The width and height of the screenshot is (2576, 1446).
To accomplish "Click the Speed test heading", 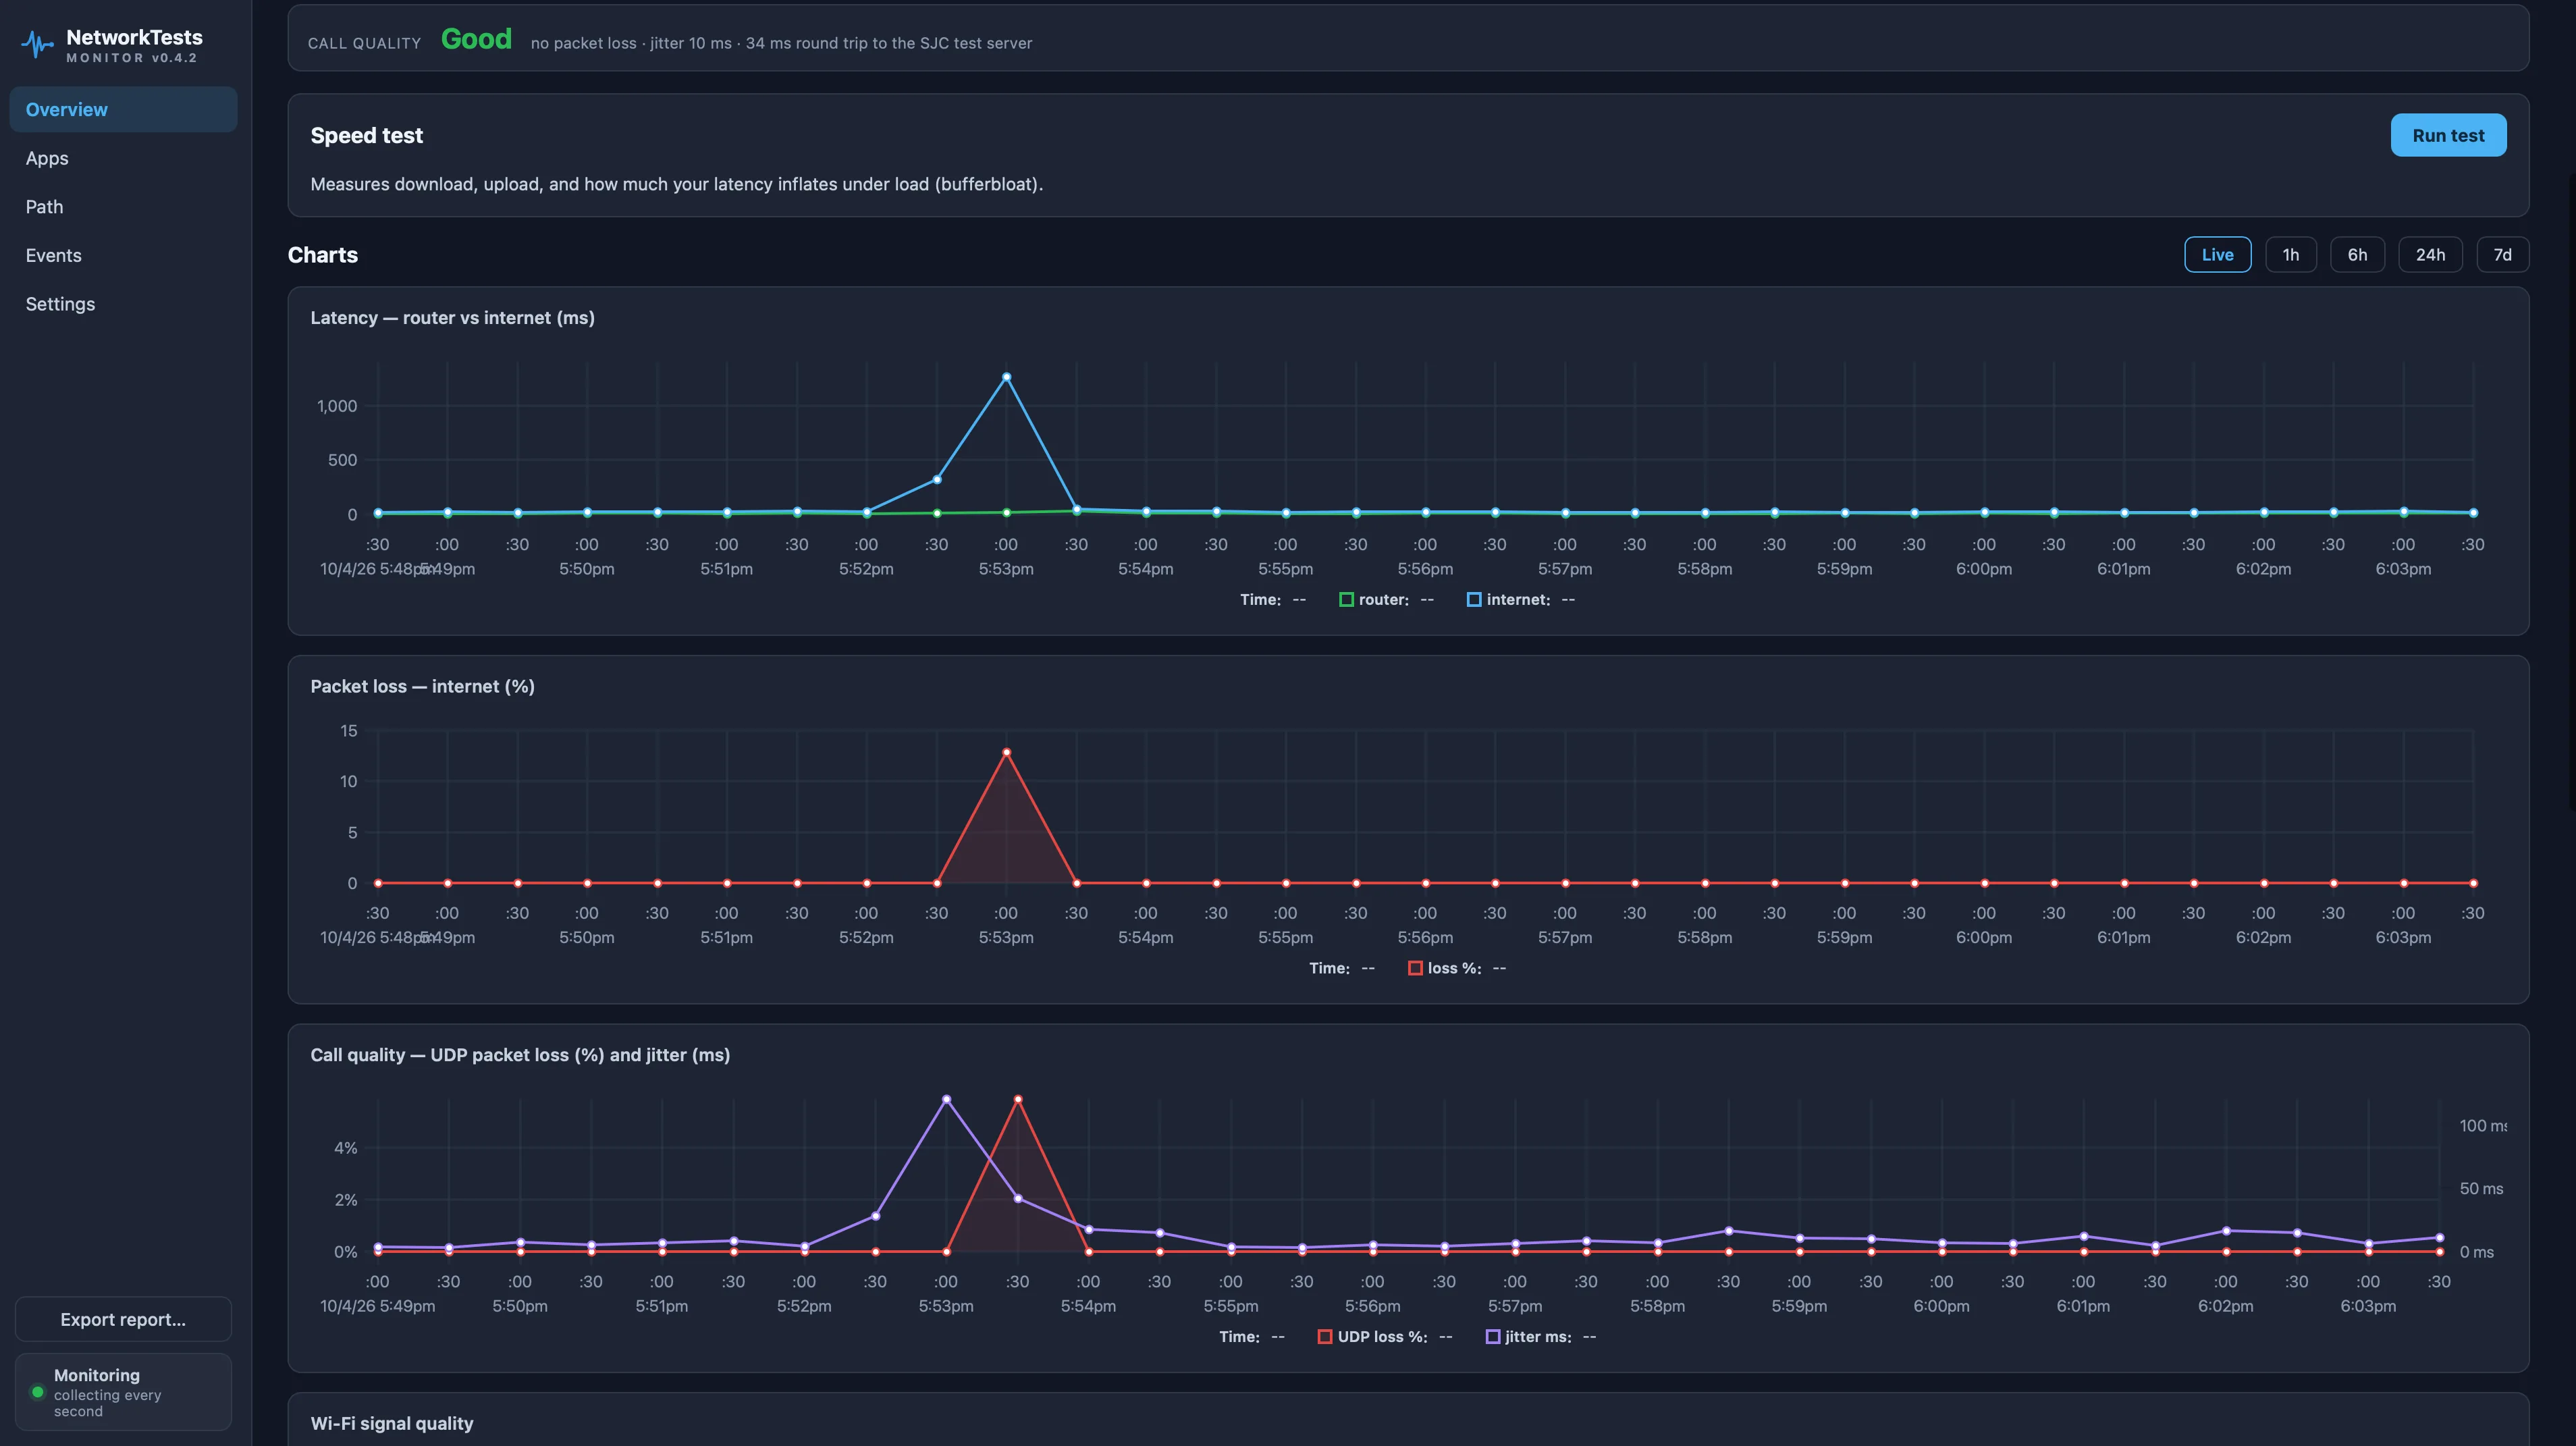I will coord(366,135).
